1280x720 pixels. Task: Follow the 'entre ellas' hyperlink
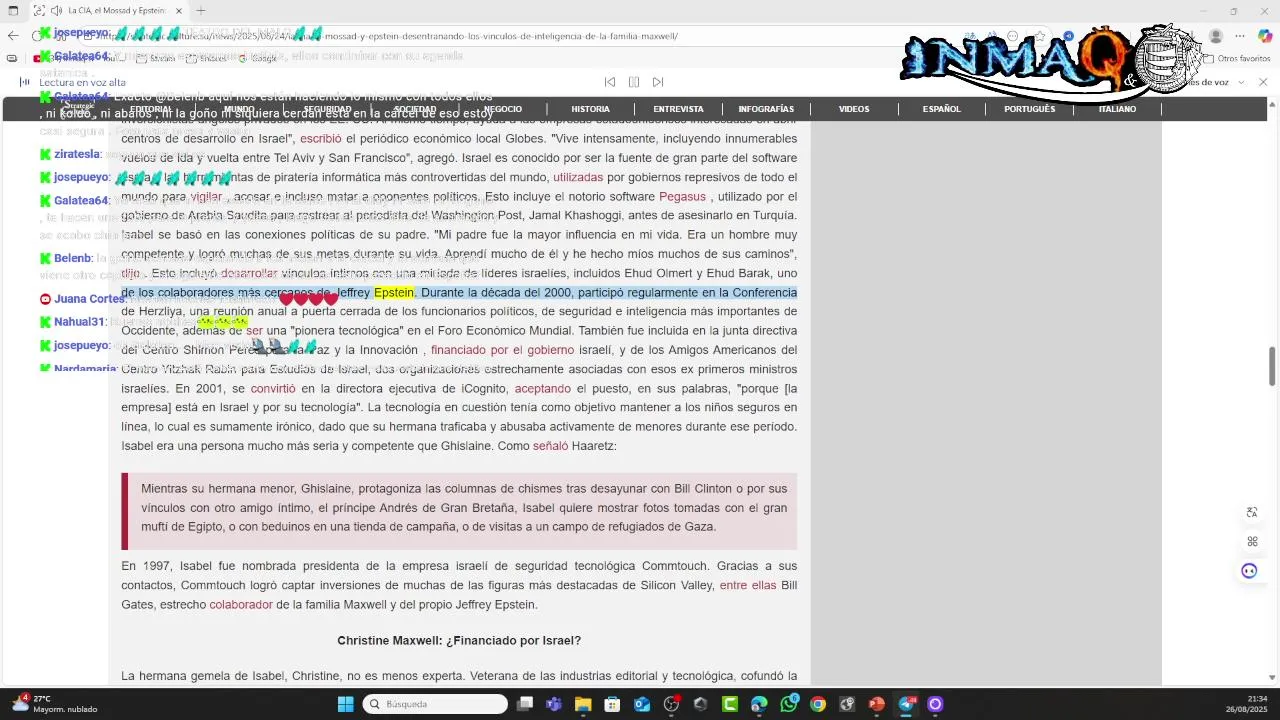pyautogui.click(x=748, y=586)
